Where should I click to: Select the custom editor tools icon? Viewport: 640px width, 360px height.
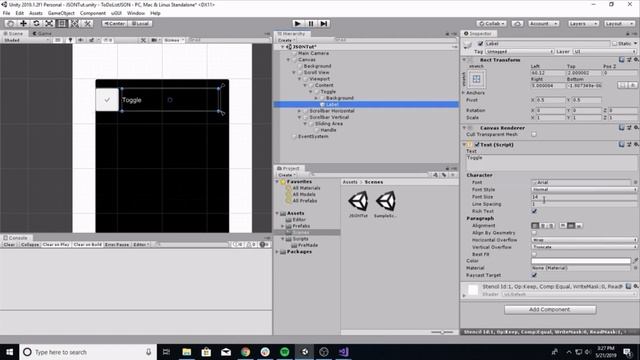point(88,23)
